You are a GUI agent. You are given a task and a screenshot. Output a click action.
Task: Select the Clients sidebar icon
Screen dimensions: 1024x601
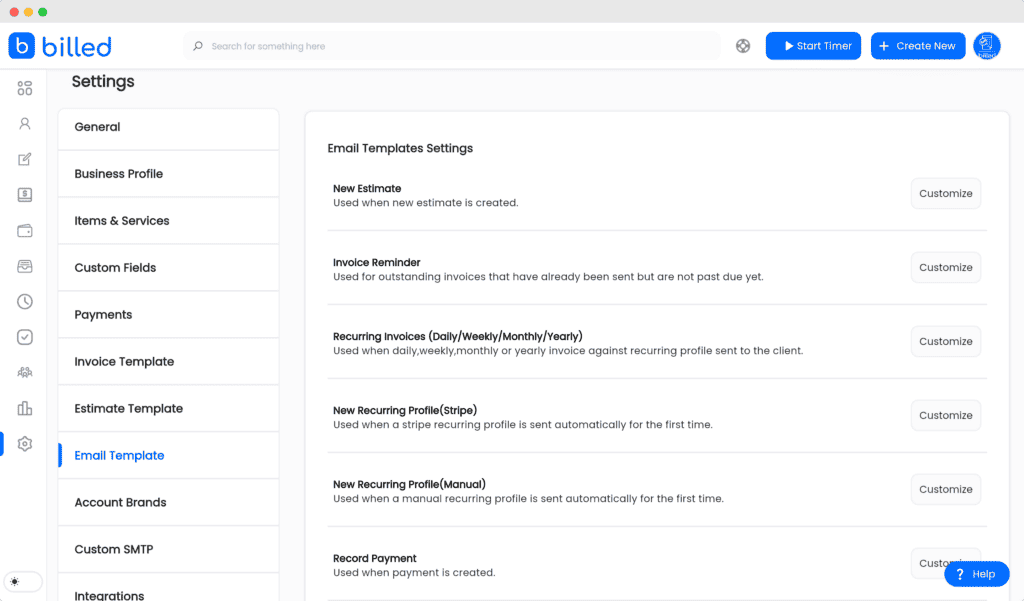24,123
